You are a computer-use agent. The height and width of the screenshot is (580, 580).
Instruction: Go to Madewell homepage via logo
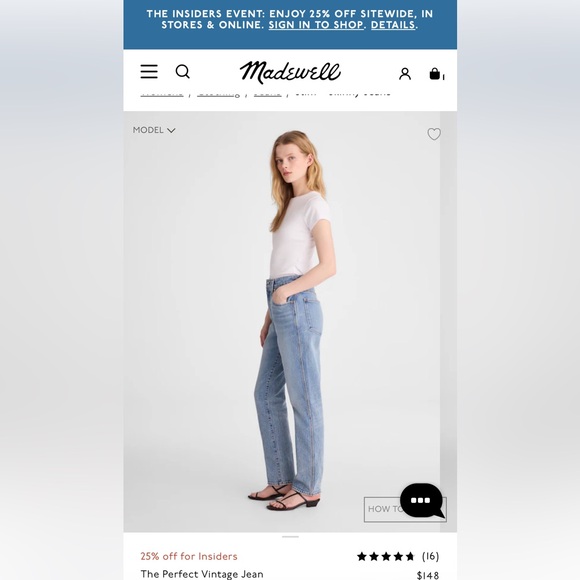290,72
